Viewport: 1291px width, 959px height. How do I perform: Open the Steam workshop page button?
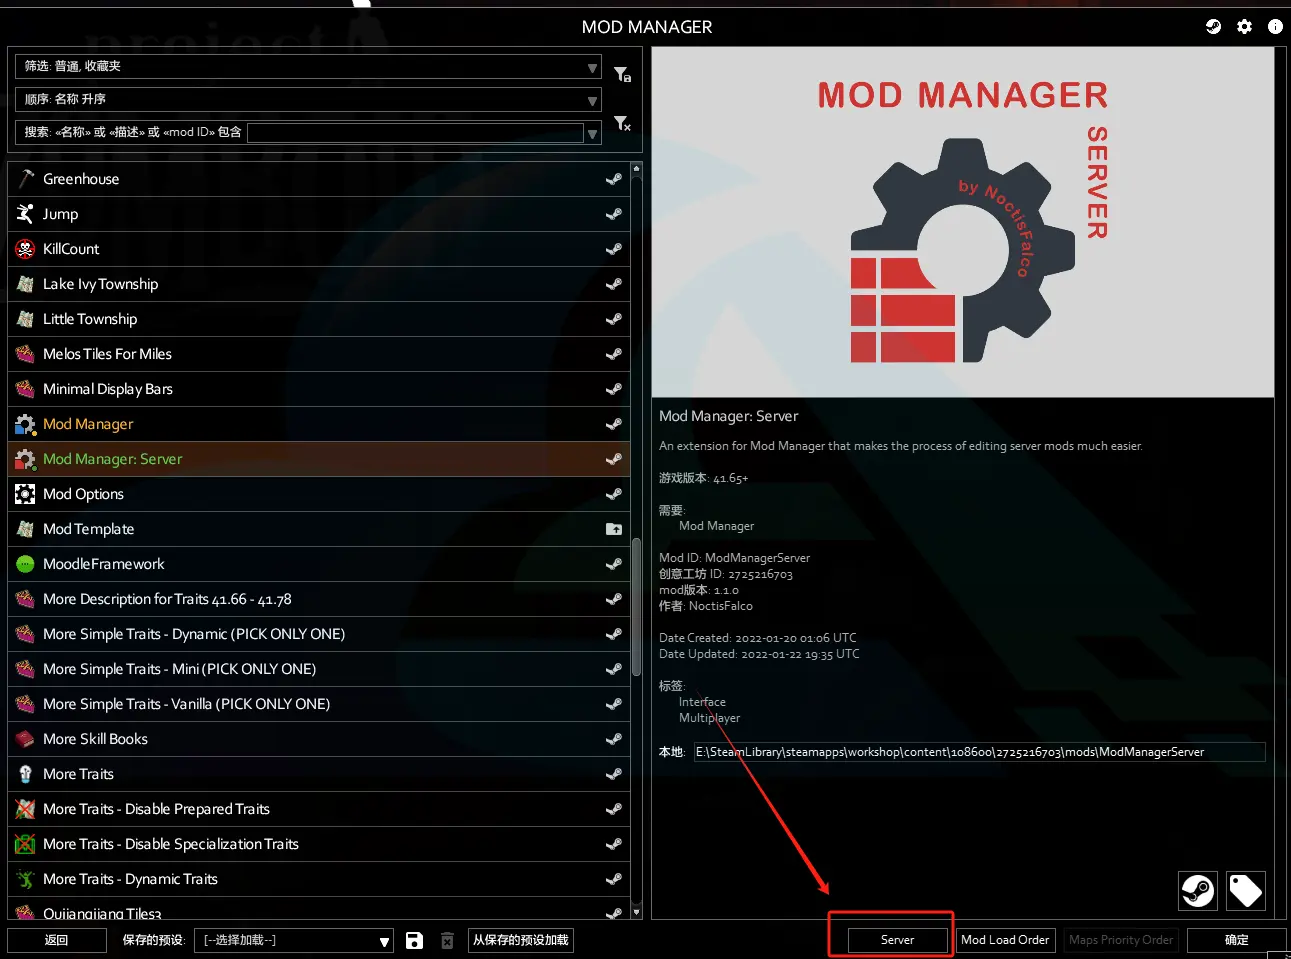(1198, 890)
